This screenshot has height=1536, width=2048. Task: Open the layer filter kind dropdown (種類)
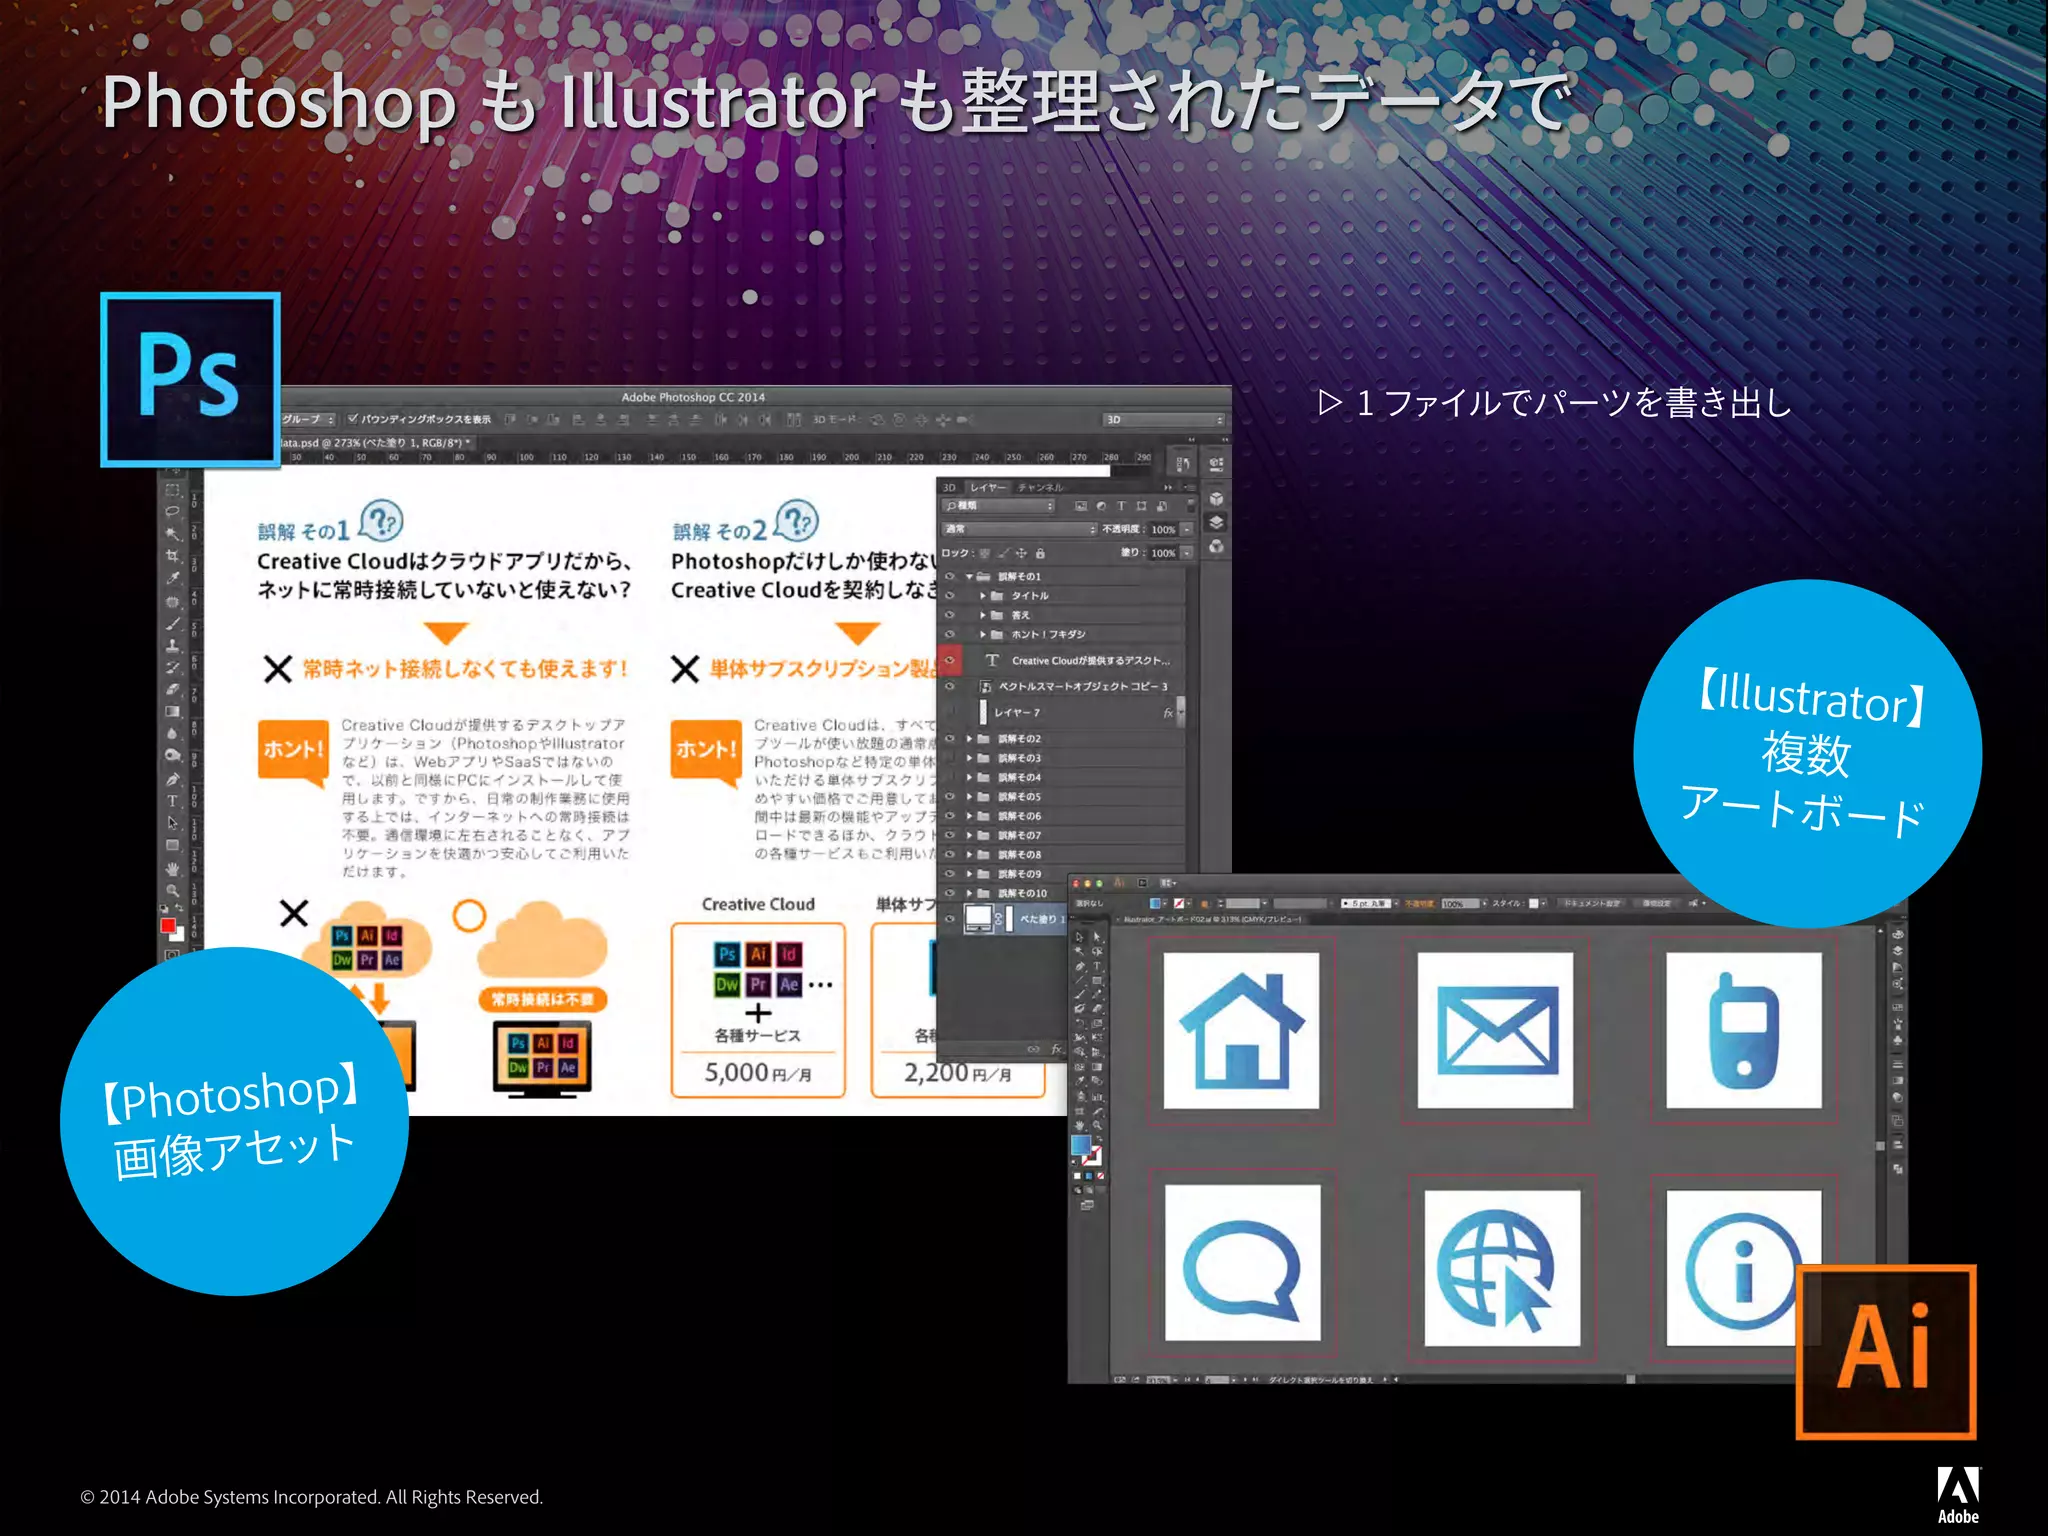coord(998,506)
